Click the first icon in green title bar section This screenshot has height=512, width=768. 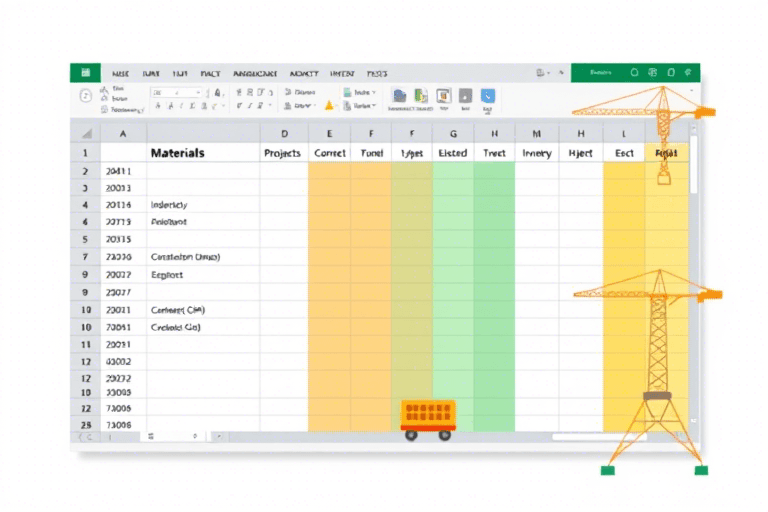(635, 73)
